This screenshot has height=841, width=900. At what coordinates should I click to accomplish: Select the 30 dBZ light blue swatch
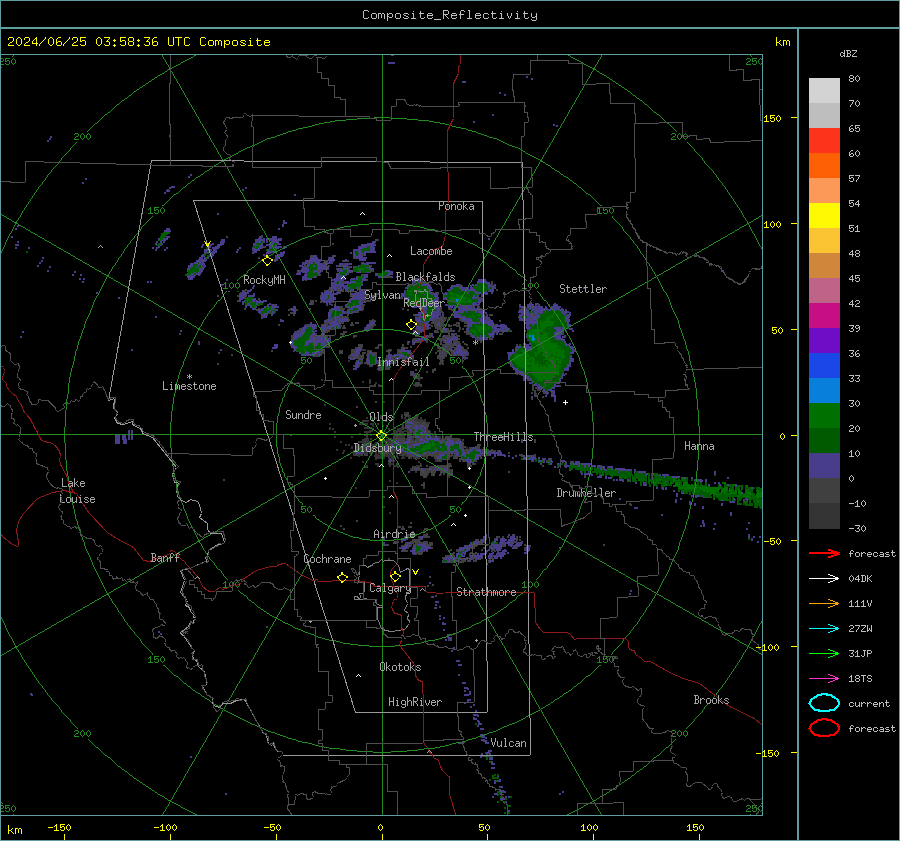point(824,390)
